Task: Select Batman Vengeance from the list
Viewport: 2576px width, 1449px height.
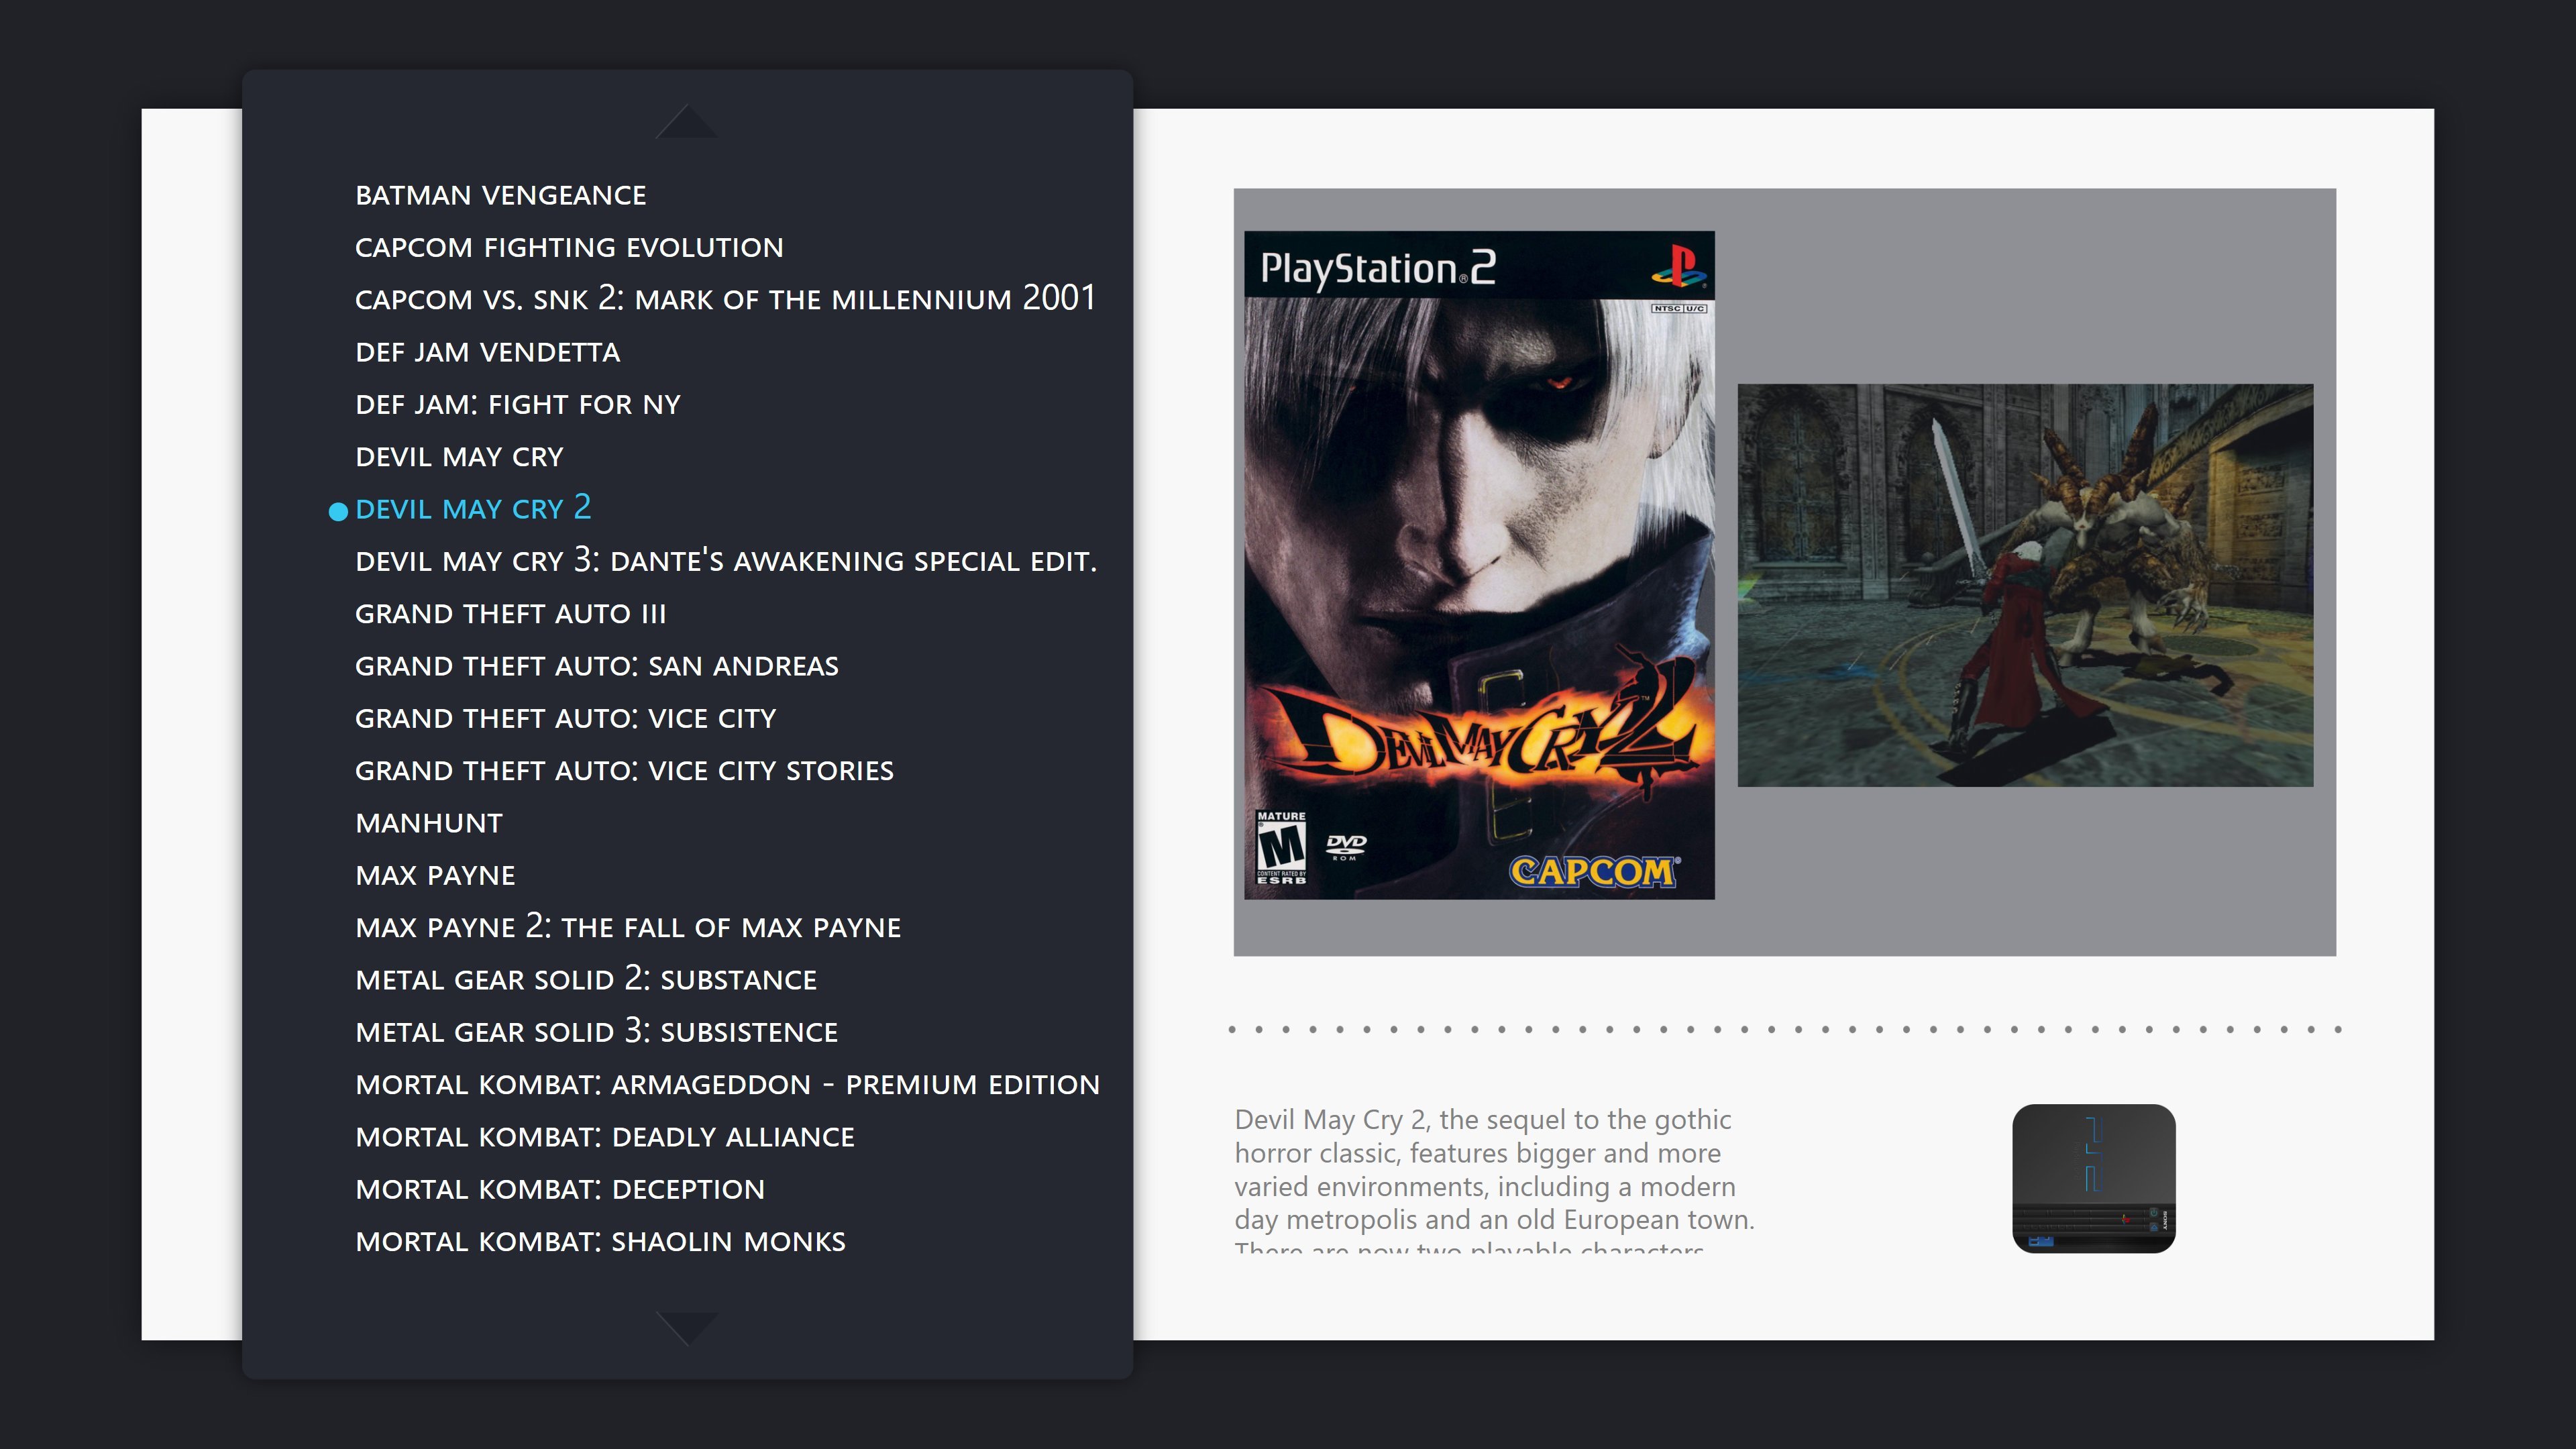Action: 501,195
